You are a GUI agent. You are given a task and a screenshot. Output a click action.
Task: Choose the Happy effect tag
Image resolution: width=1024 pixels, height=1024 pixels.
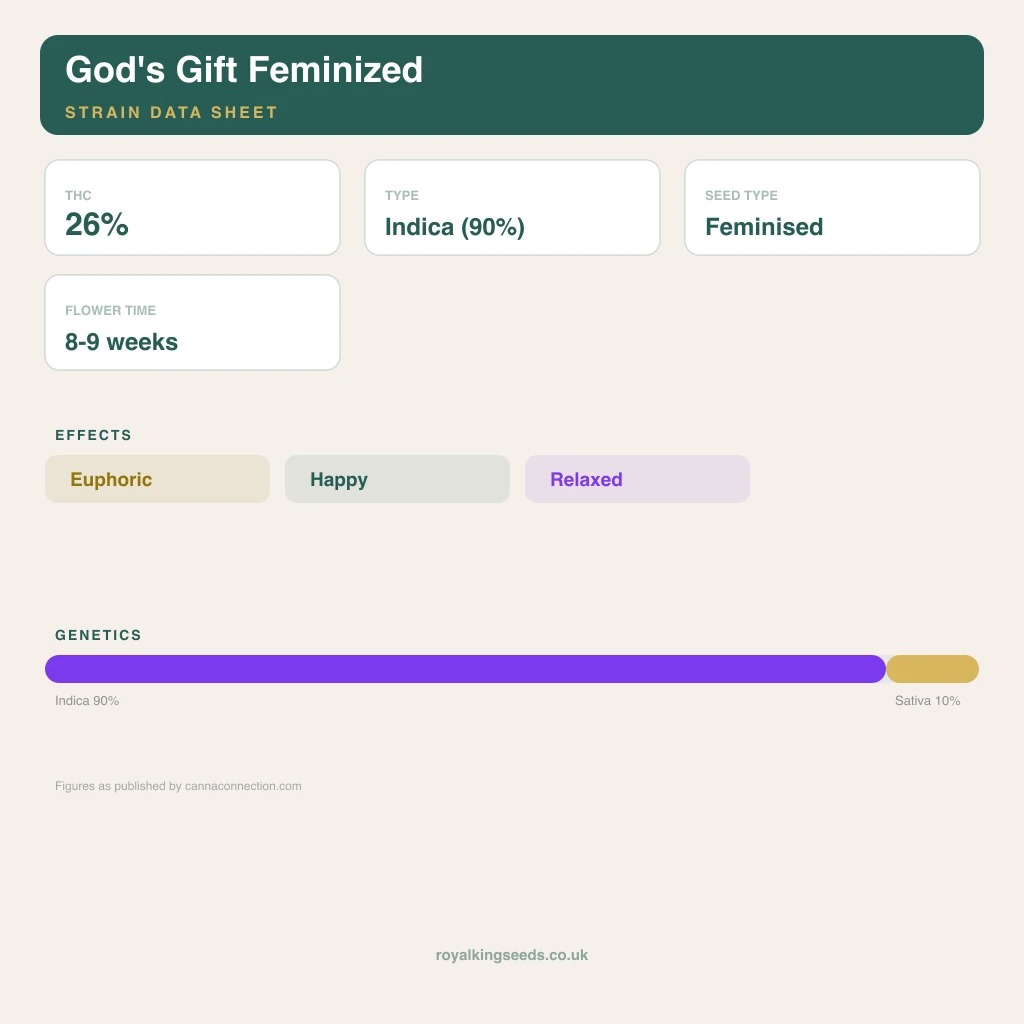(398, 479)
